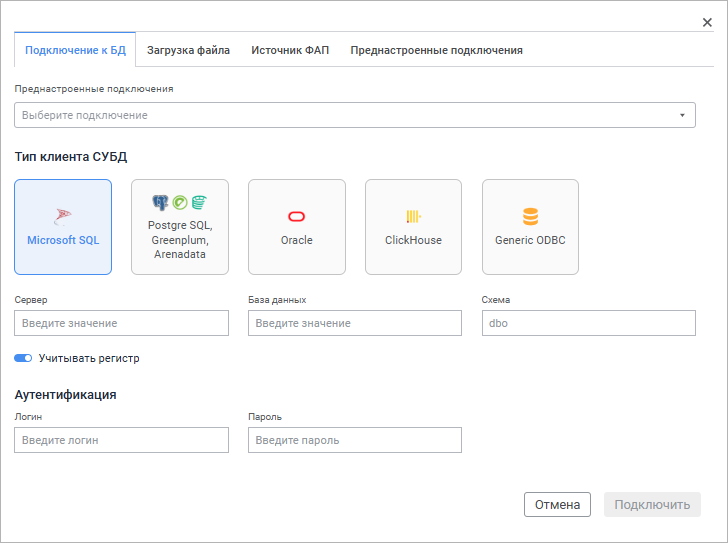Click the 'Отмена' button
Viewport: 728px width, 543px height.
[x=557, y=505]
